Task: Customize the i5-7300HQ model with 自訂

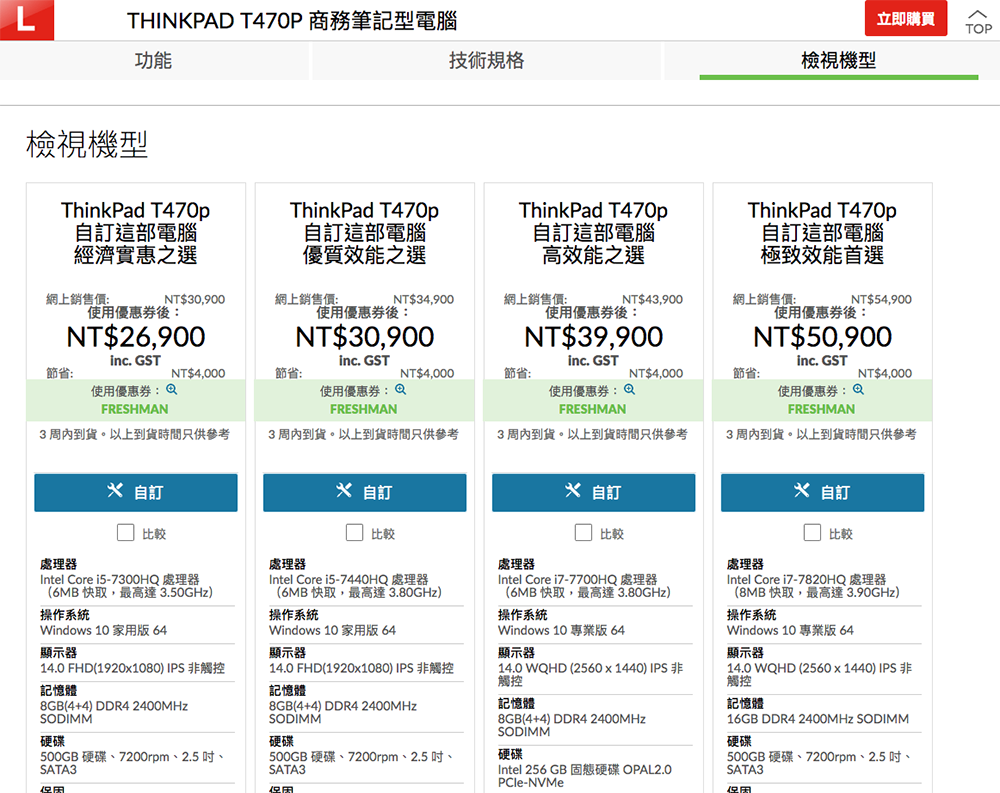Action: pos(136,492)
